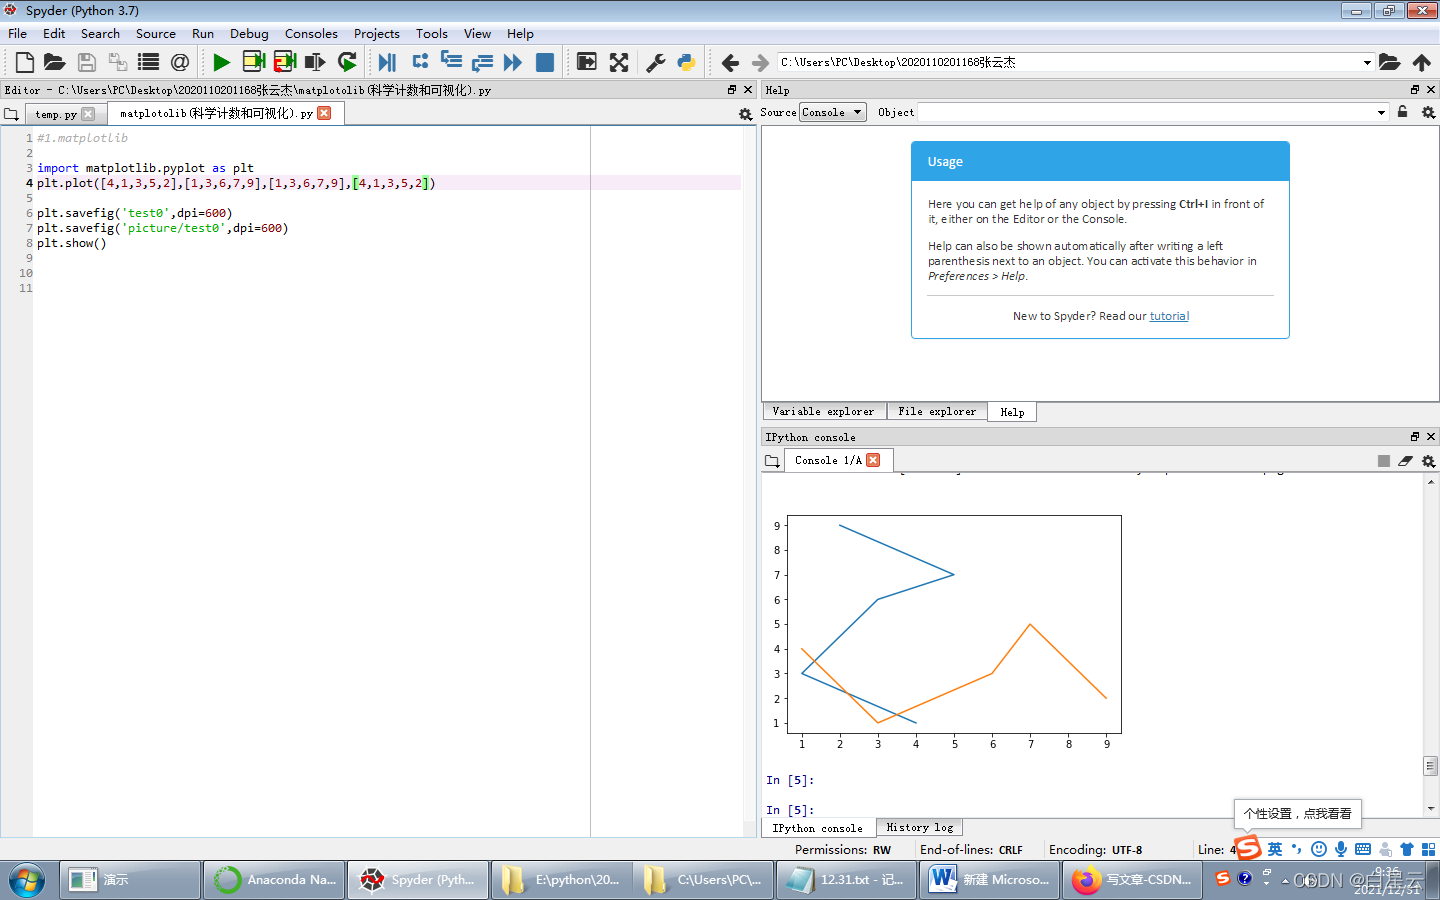Open a file with the folder icon
The width and height of the screenshot is (1440, 900).
click(x=55, y=62)
